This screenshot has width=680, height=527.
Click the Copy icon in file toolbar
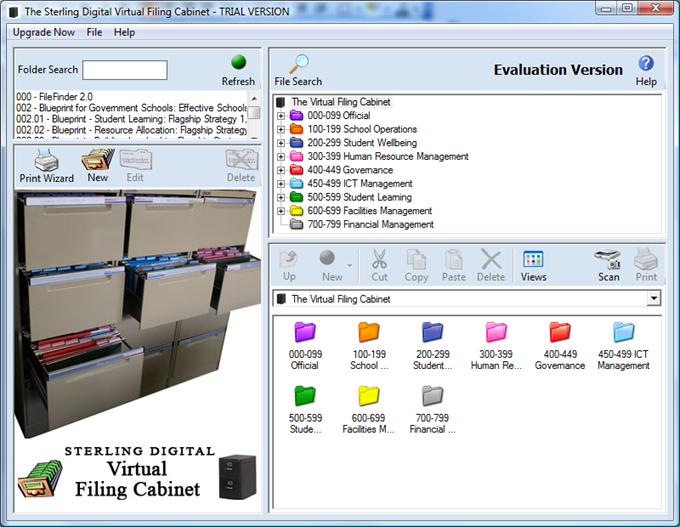[x=416, y=259]
